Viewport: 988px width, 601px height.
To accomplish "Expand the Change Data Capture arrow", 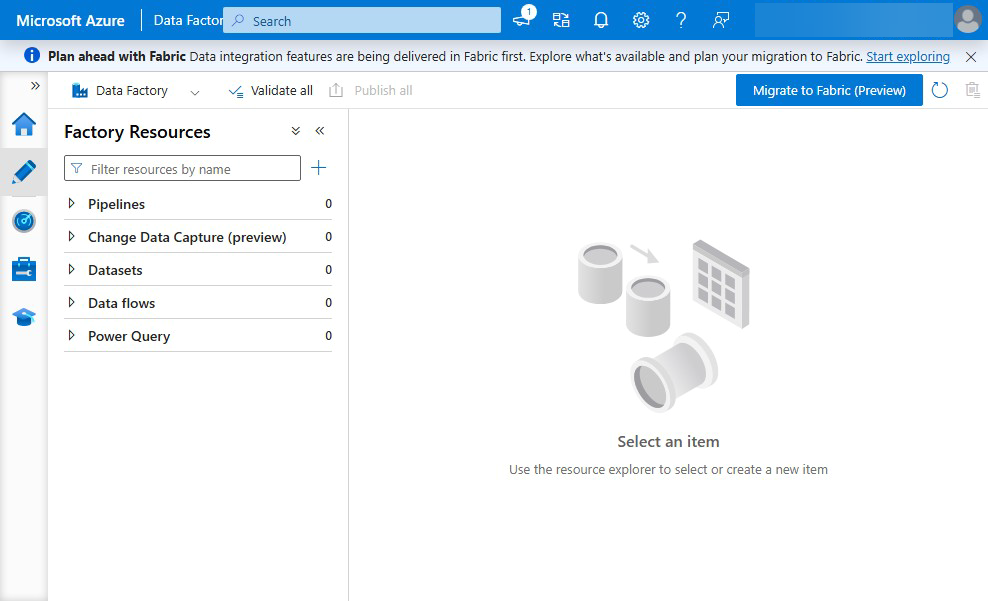I will 71,236.
